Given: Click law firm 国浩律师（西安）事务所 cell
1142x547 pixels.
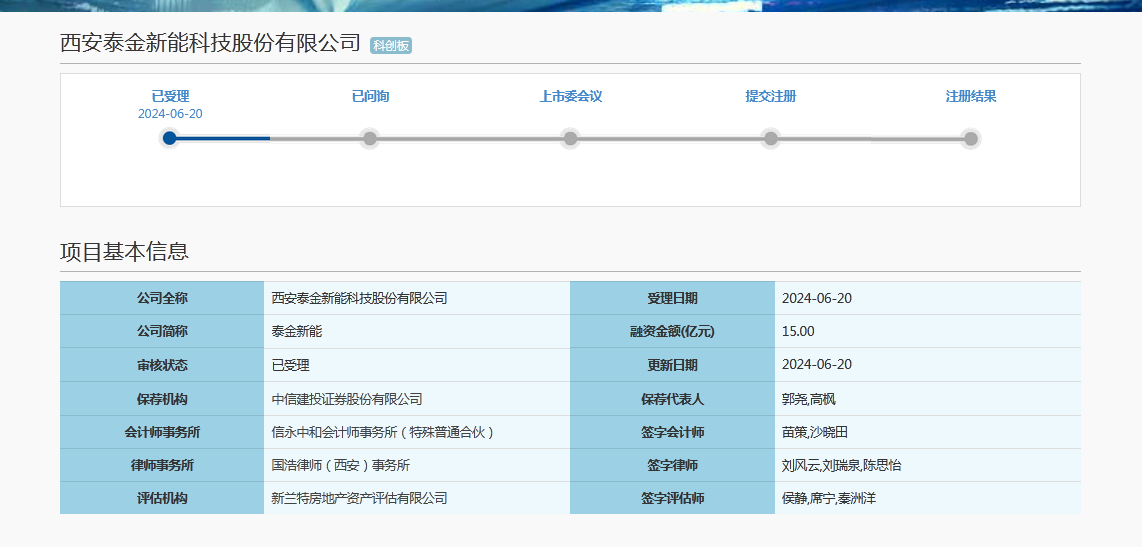Looking at the screenshot, I should tap(341, 465).
